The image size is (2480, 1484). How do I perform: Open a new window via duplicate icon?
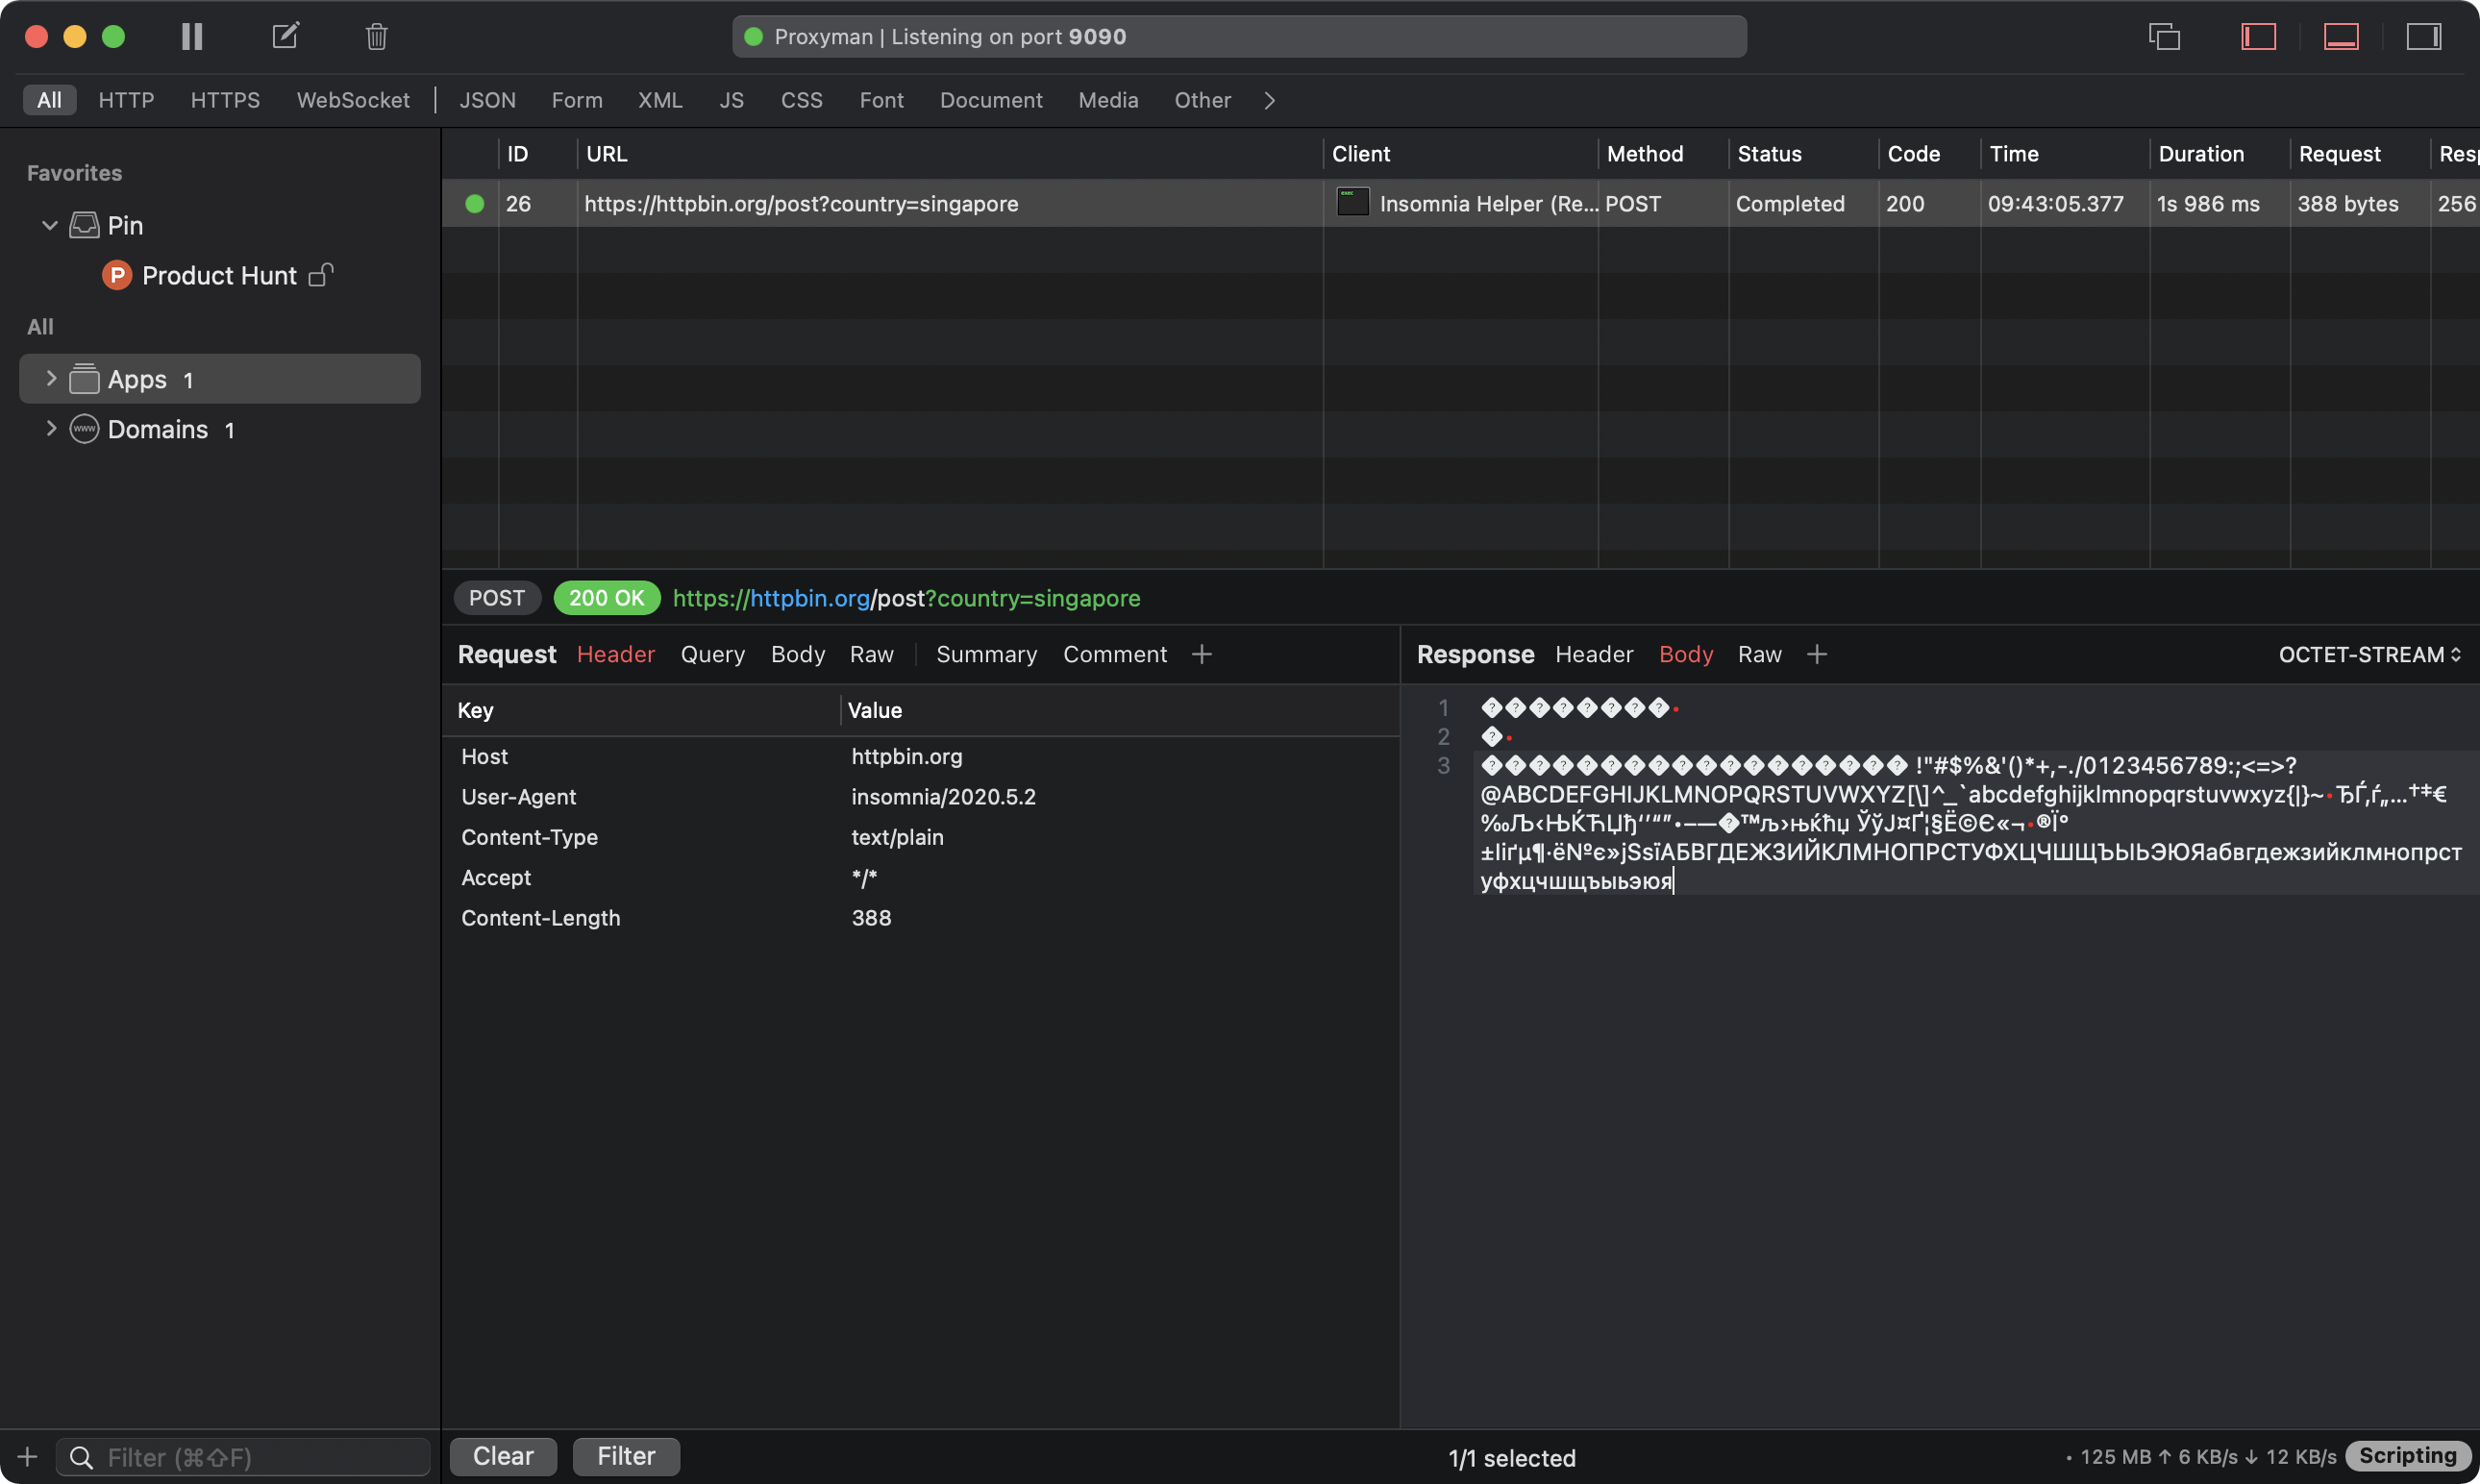click(2166, 36)
